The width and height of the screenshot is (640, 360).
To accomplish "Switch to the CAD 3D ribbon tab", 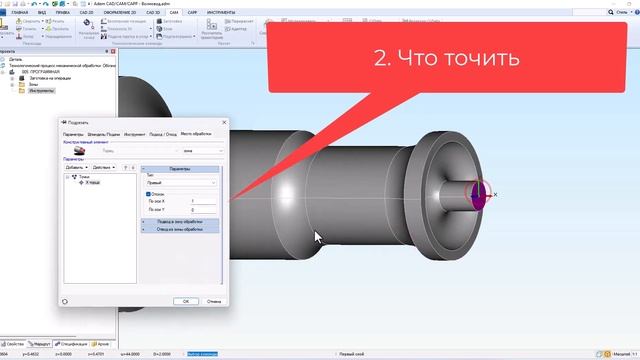I will coord(153,13).
